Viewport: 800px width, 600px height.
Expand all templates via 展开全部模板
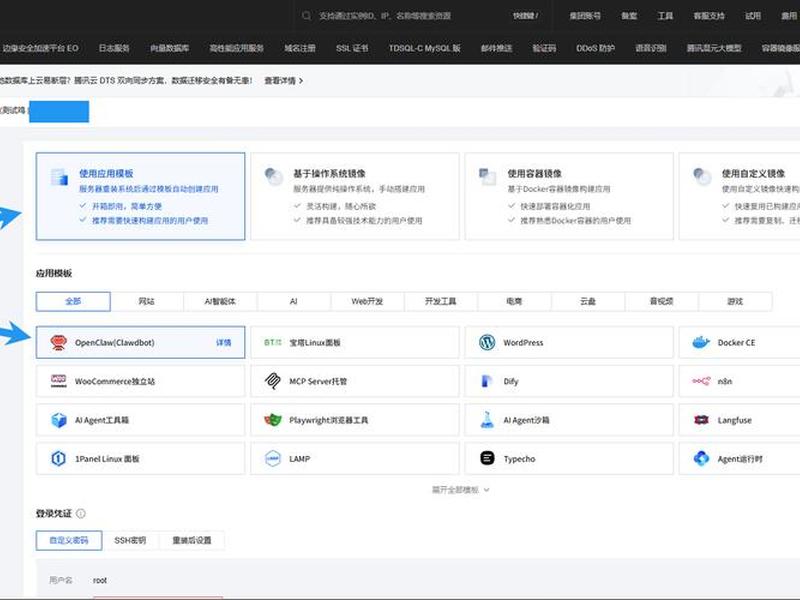[x=461, y=490]
